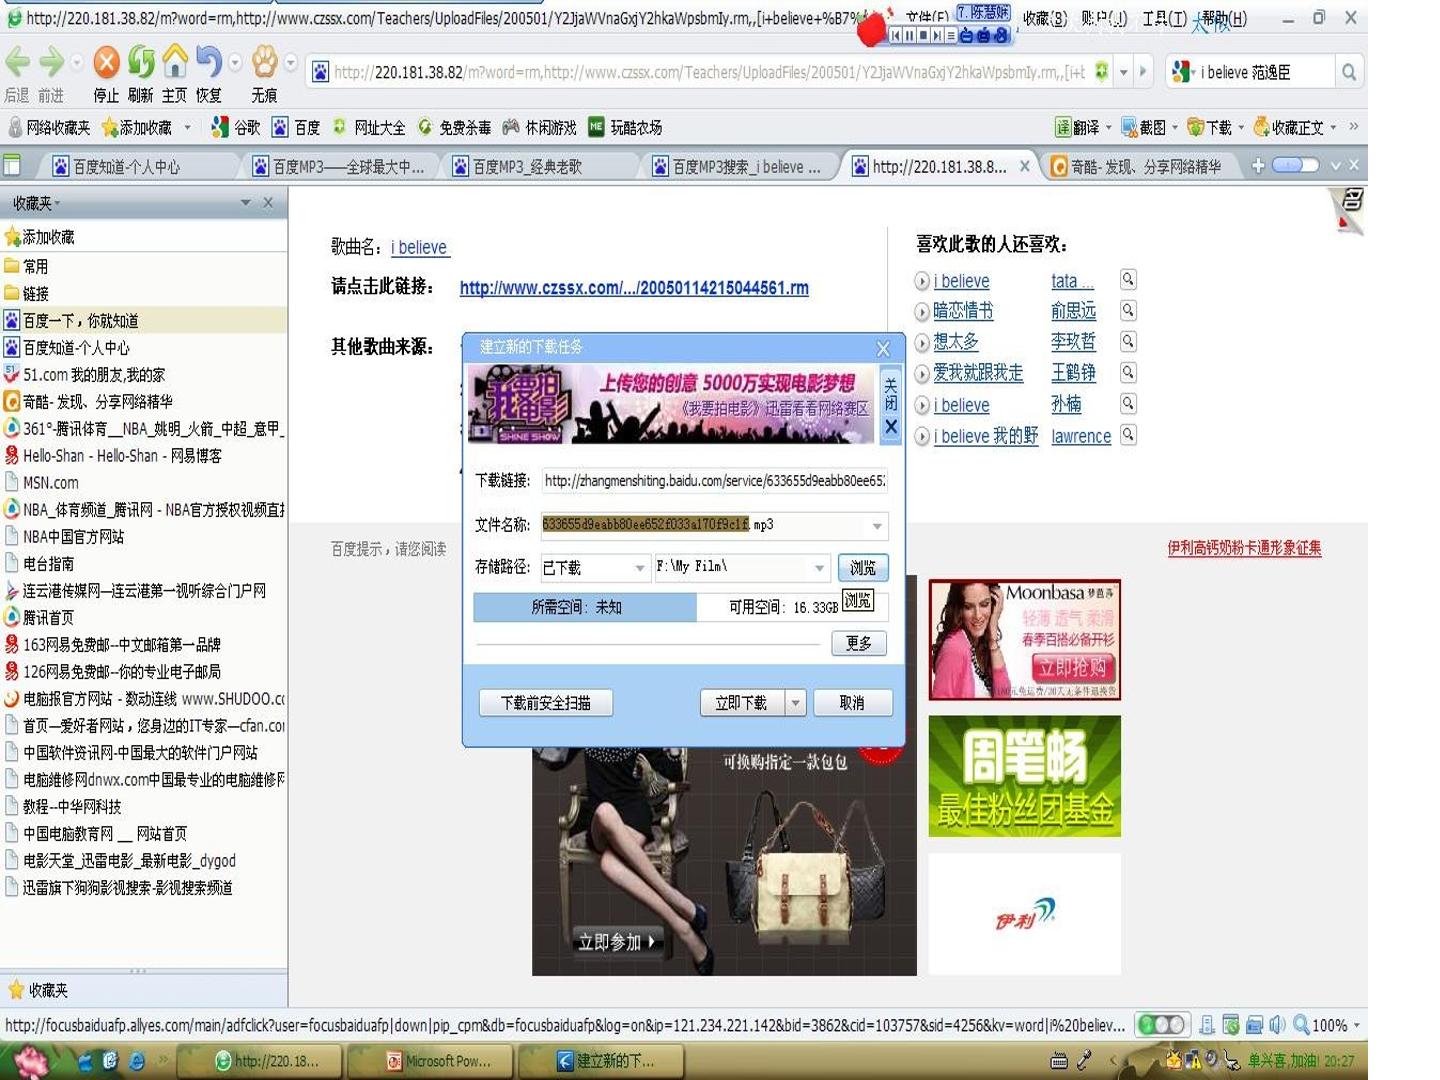Click 浏览 button next to storage path
The width and height of the screenshot is (1440, 1080).
(x=863, y=567)
